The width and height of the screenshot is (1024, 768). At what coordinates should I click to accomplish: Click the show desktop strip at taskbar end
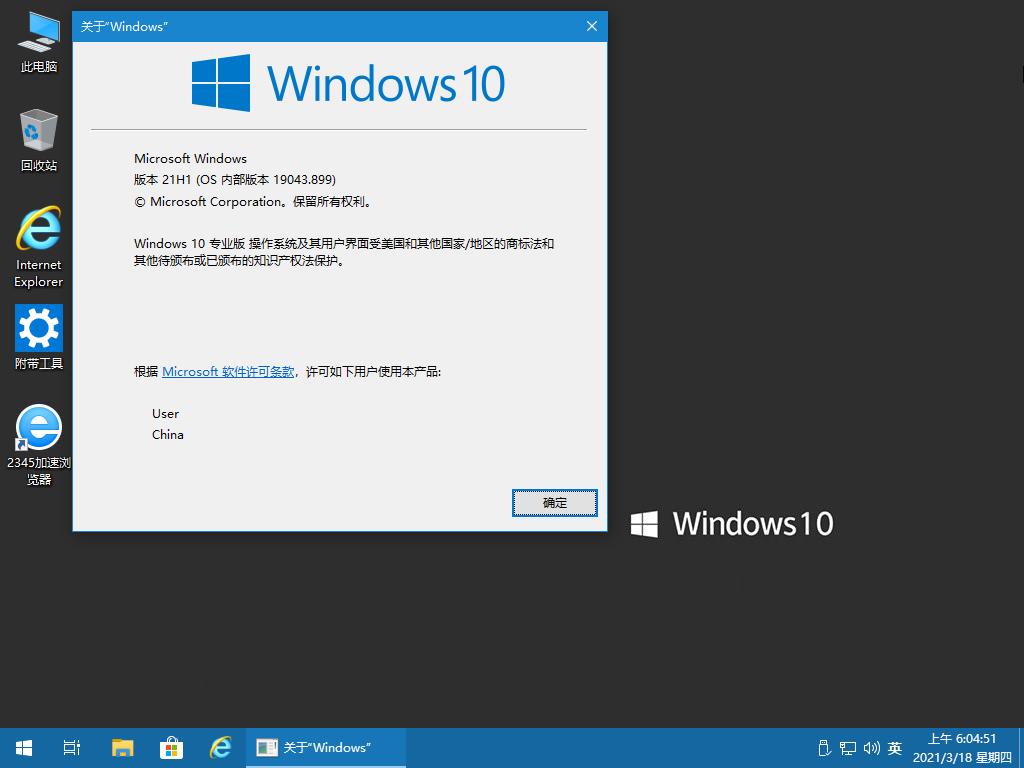1021,748
